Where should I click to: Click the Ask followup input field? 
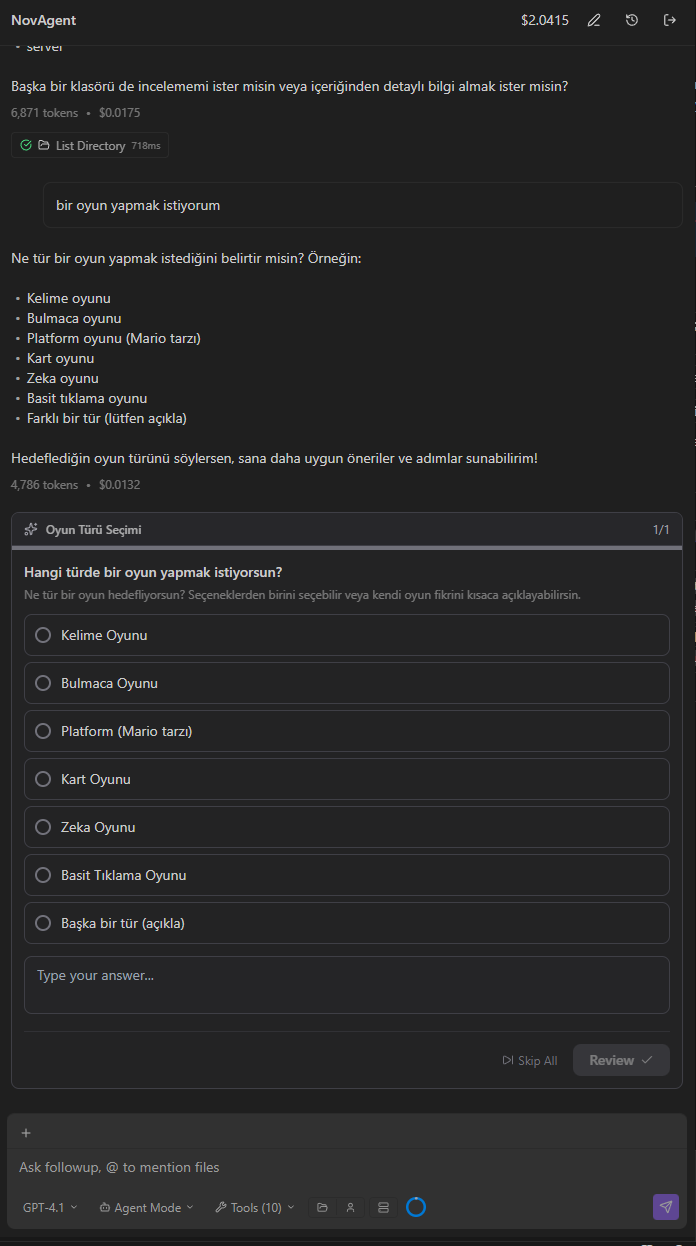pos(347,1167)
